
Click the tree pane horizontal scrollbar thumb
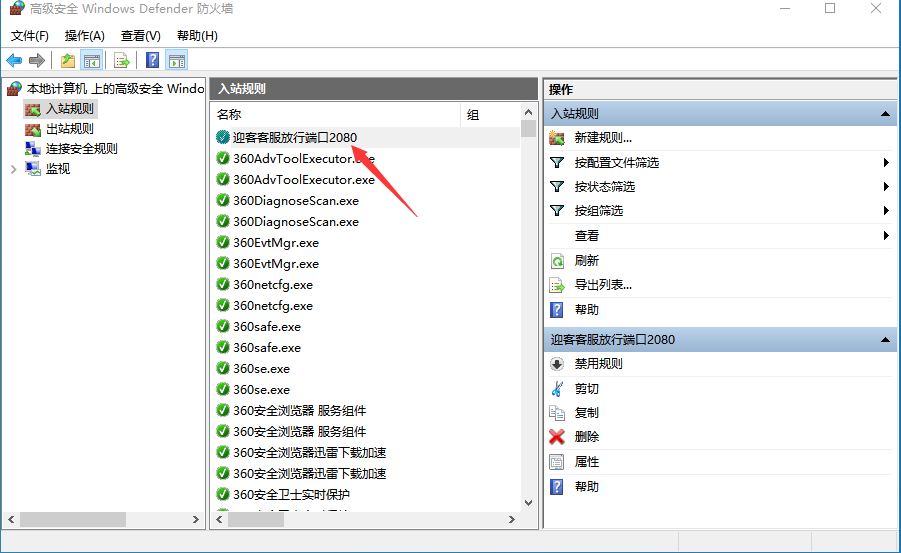pos(73,520)
